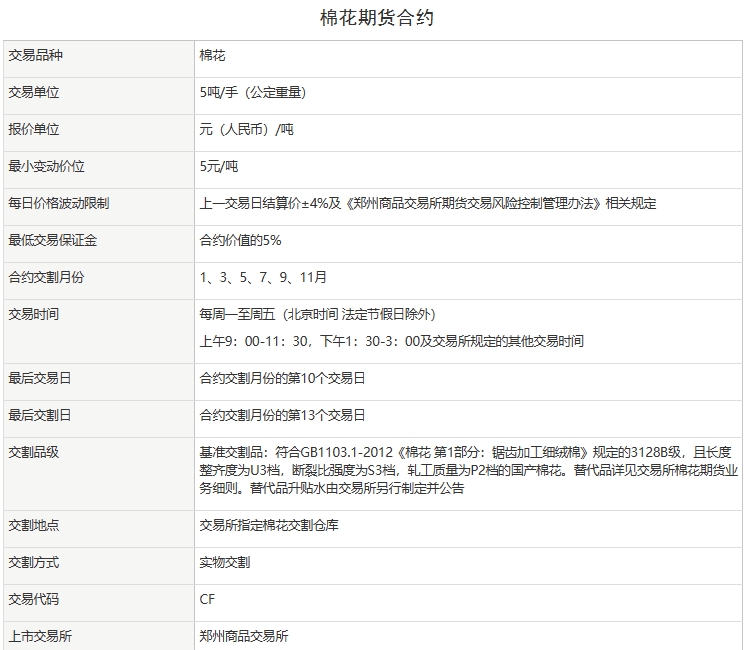Screen dimensions: 747x650
Task: Click the CF trading code value
Action: [x=207, y=599]
